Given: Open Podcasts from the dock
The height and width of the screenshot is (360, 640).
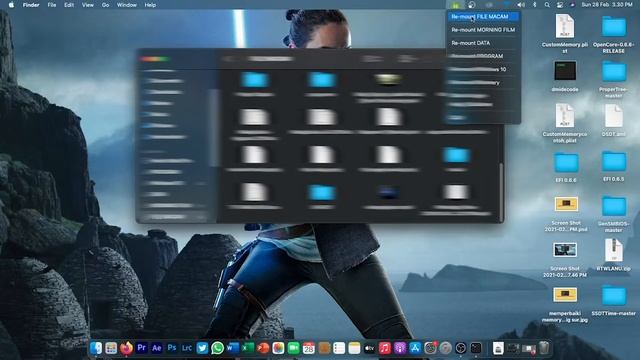Looking at the screenshot, I should click(400, 348).
